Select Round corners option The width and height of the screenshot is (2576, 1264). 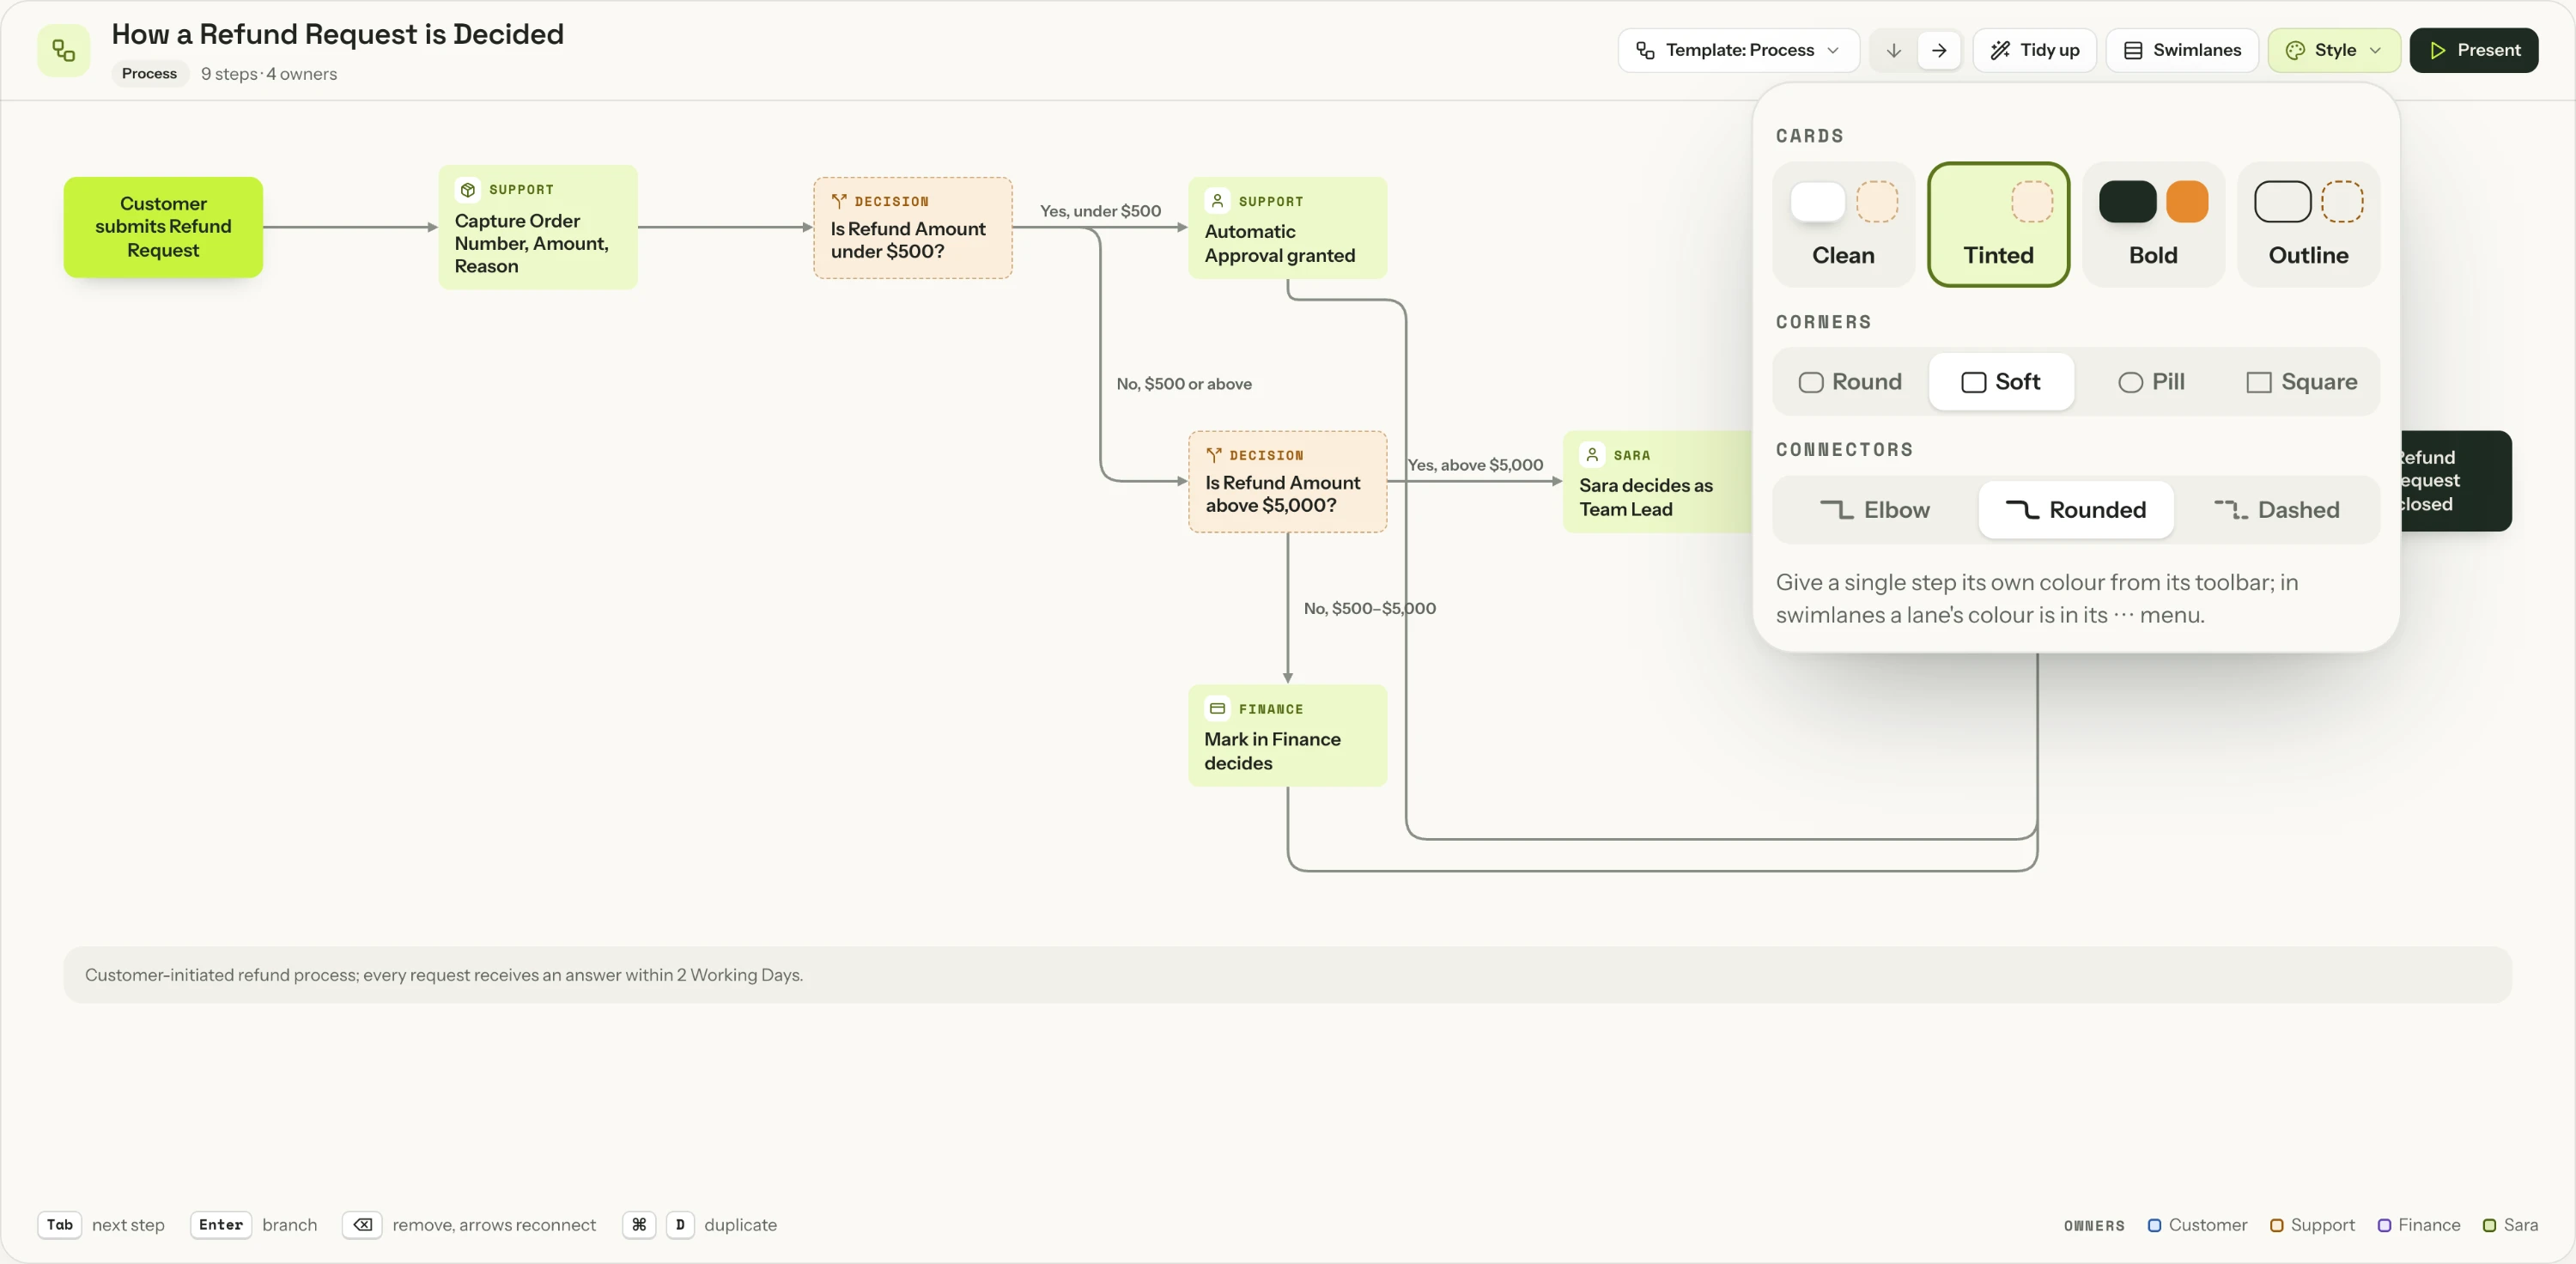[1850, 382]
